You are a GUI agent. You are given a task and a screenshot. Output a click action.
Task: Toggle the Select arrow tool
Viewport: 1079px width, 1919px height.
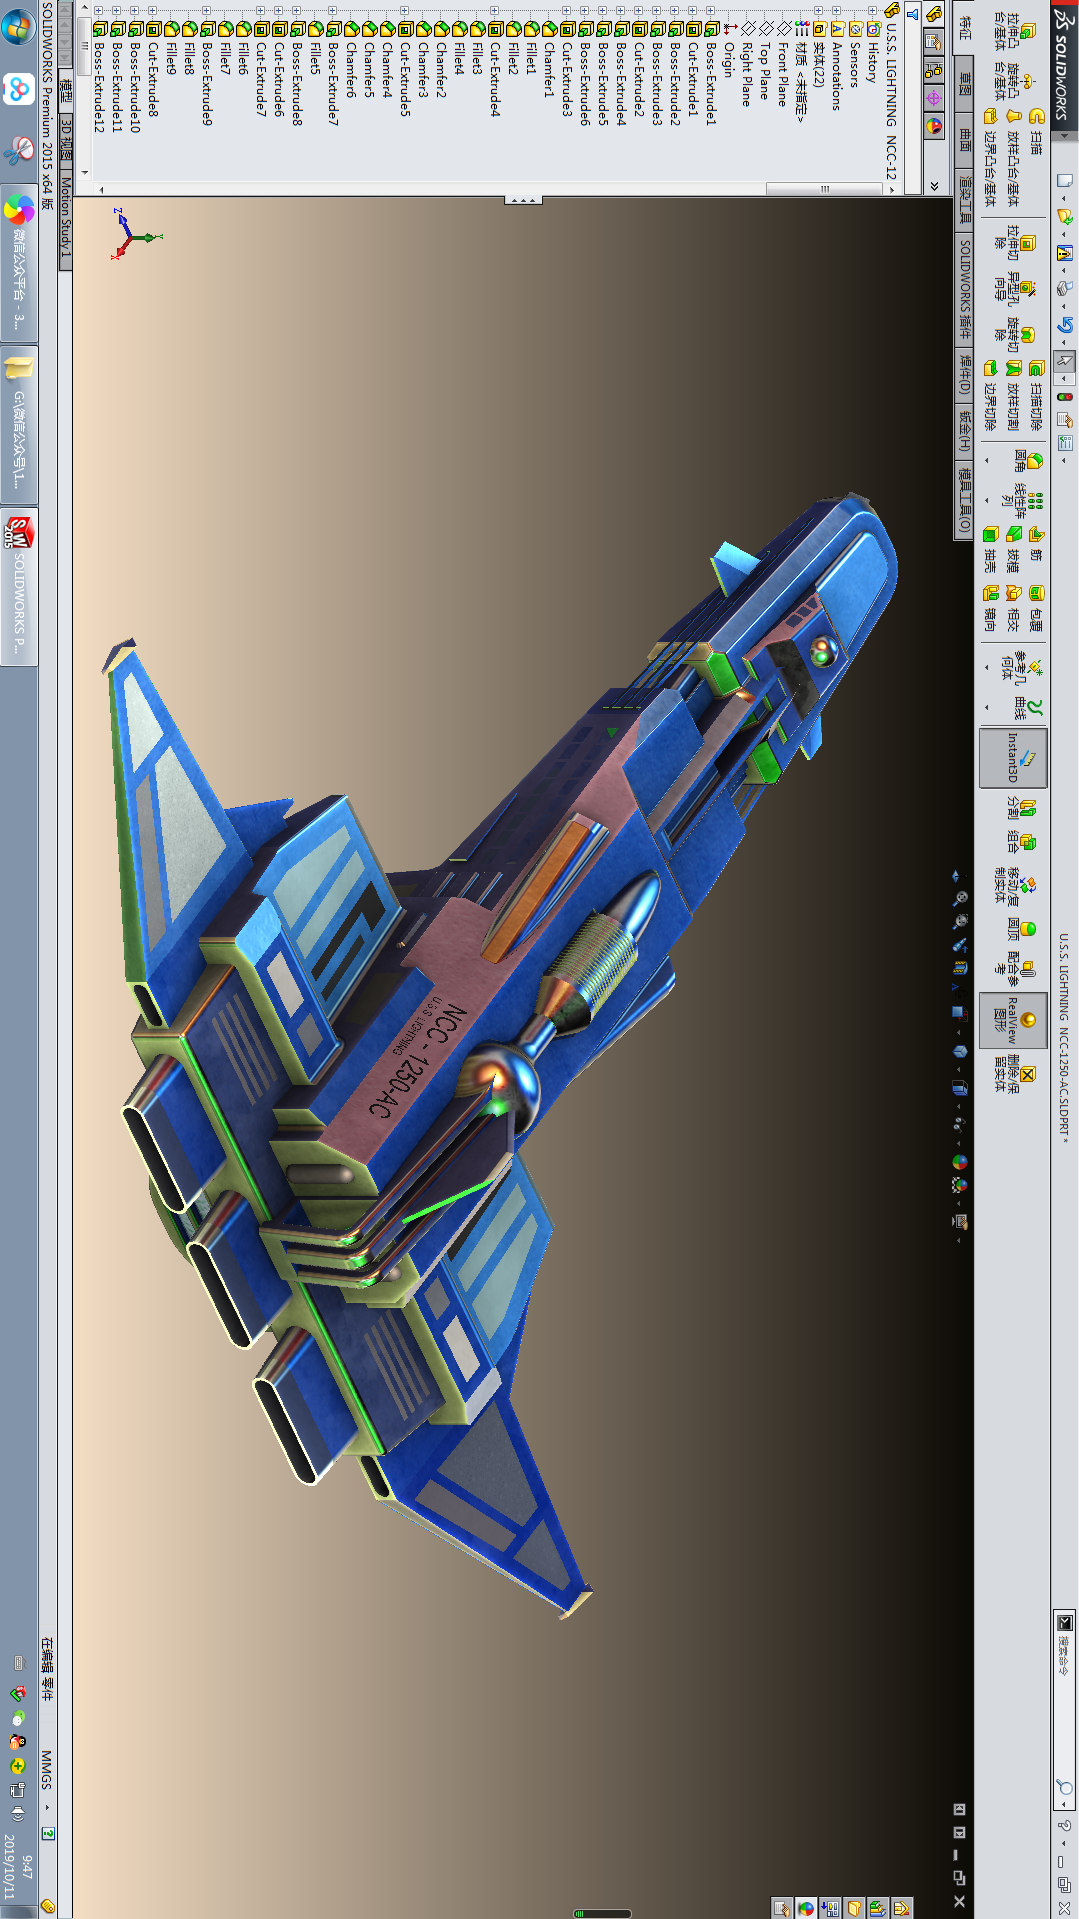tap(1065, 361)
